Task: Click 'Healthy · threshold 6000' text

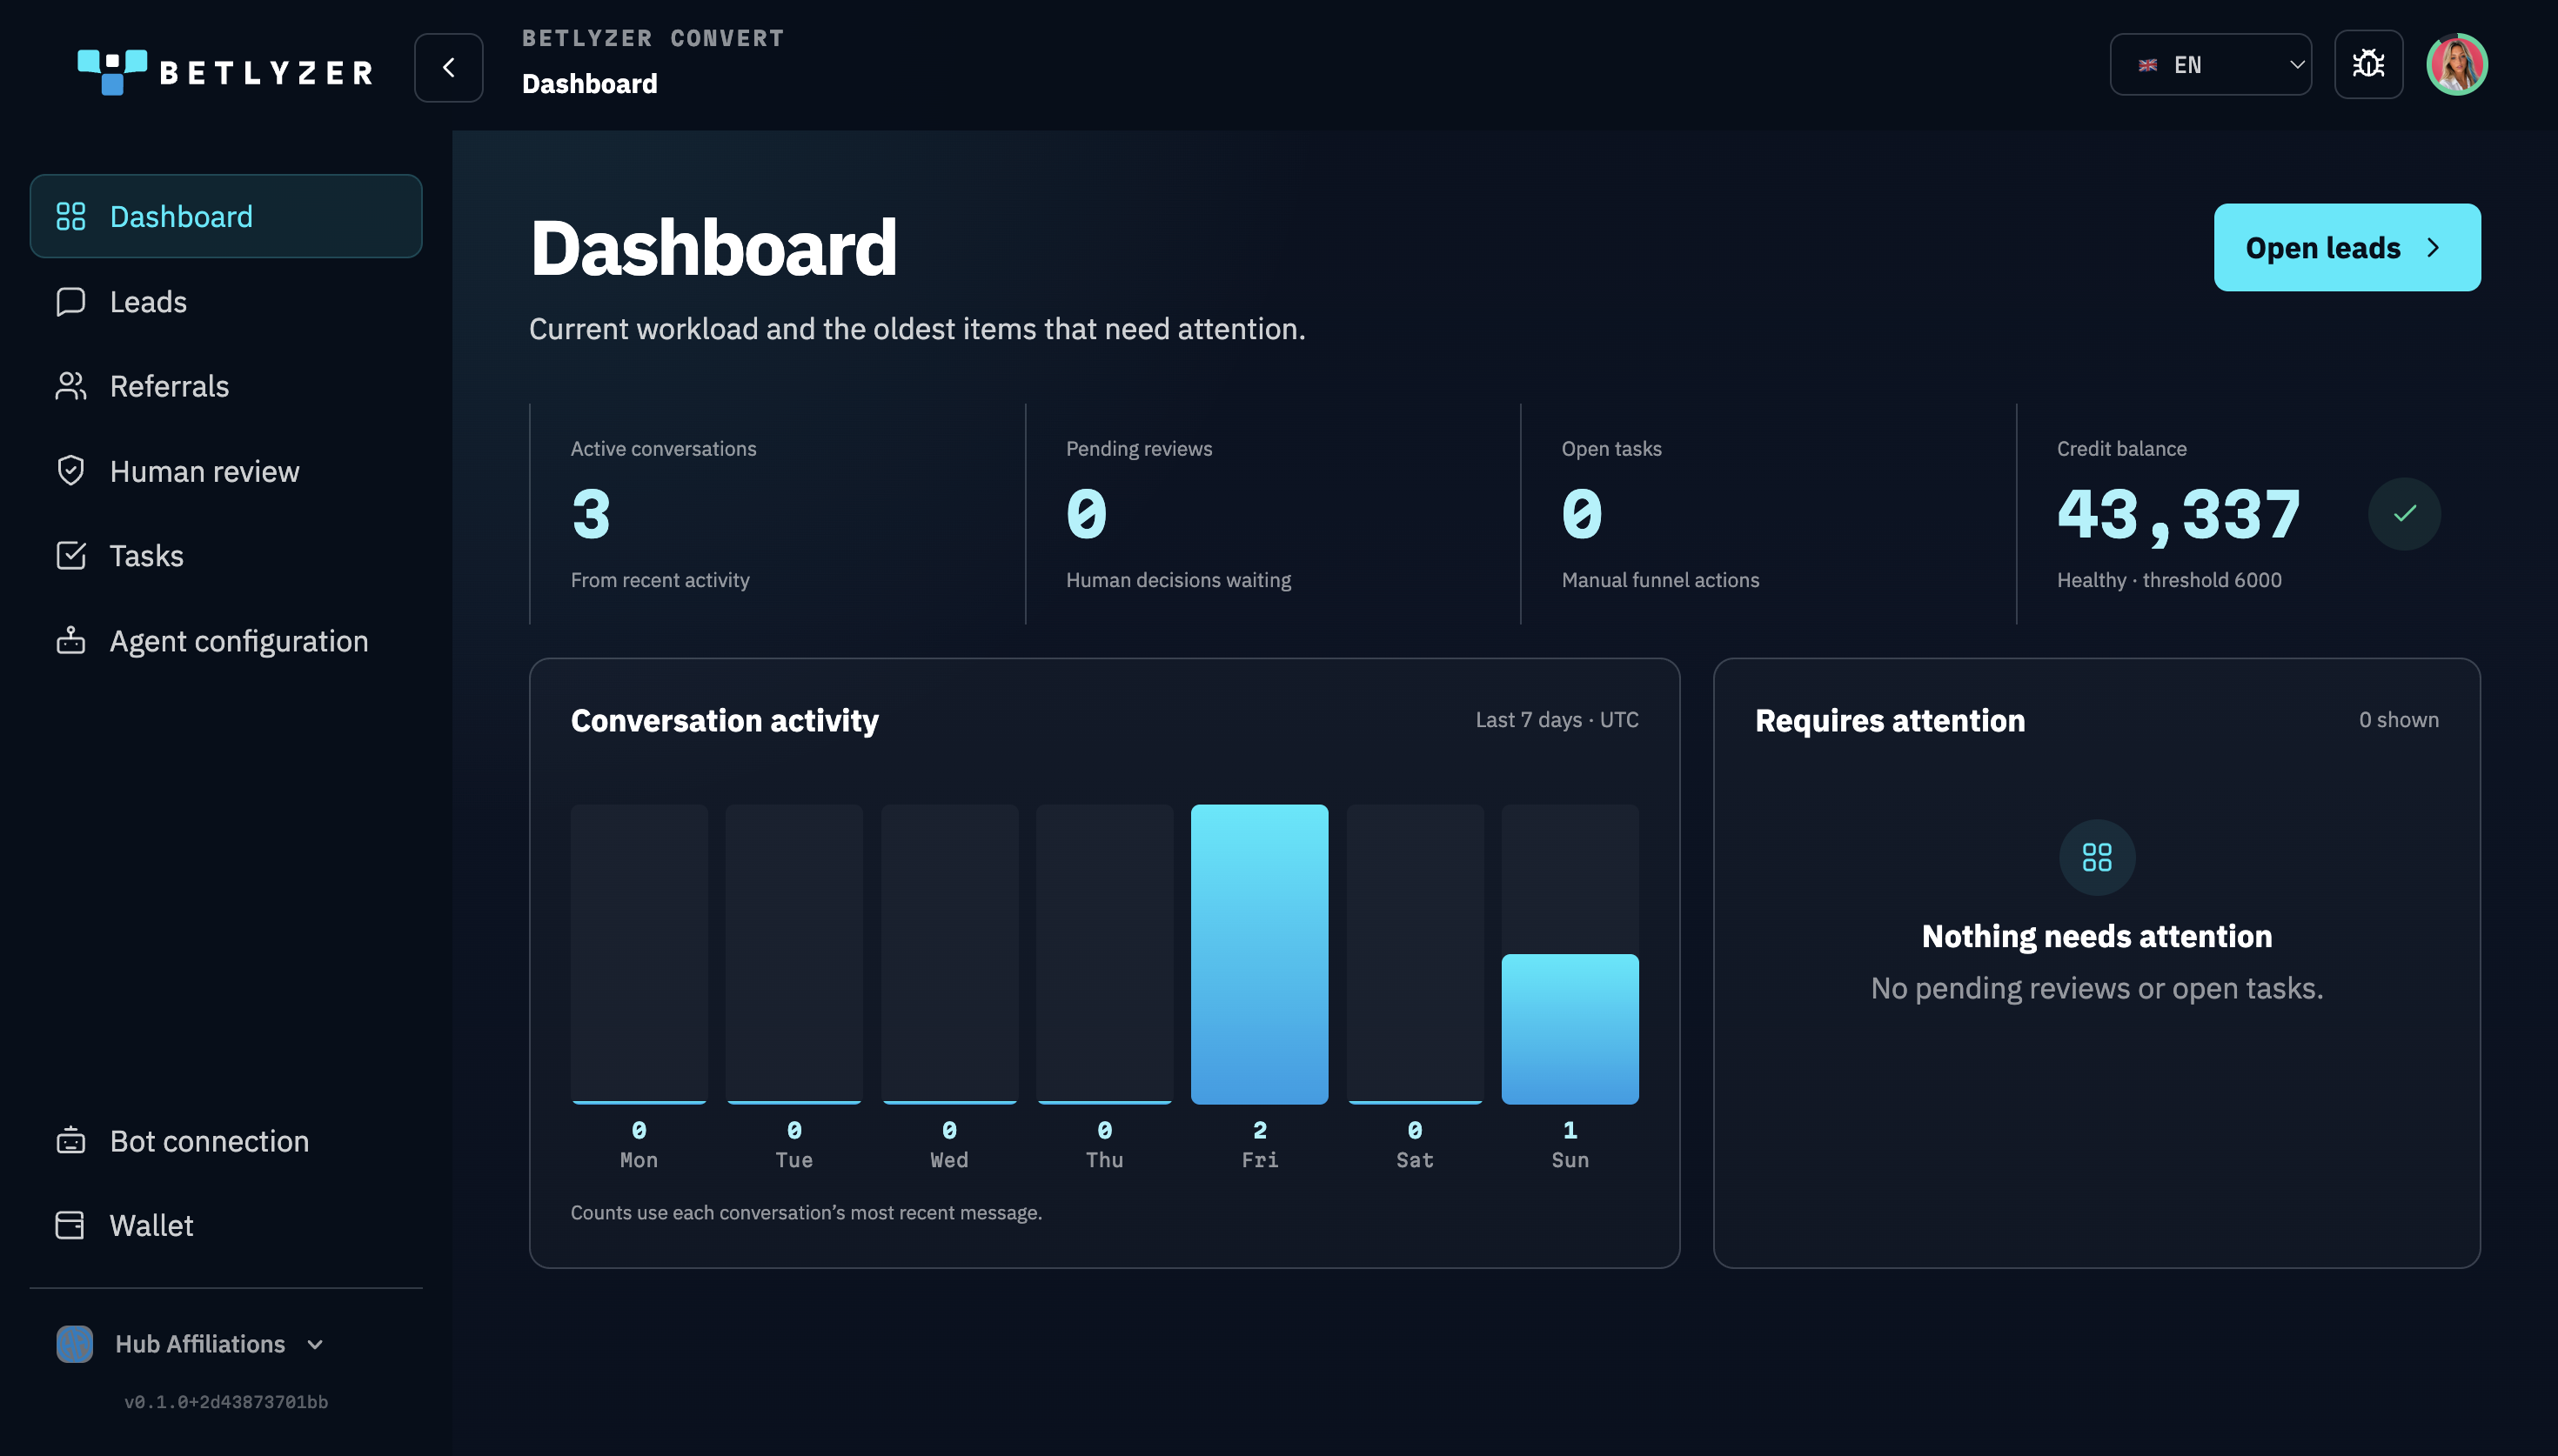Action: point(2169,580)
